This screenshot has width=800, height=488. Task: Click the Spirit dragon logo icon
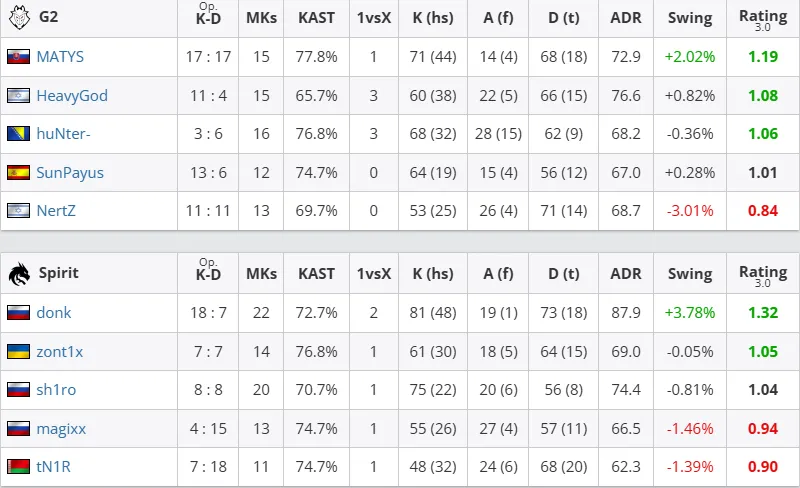(x=19, y=274)
